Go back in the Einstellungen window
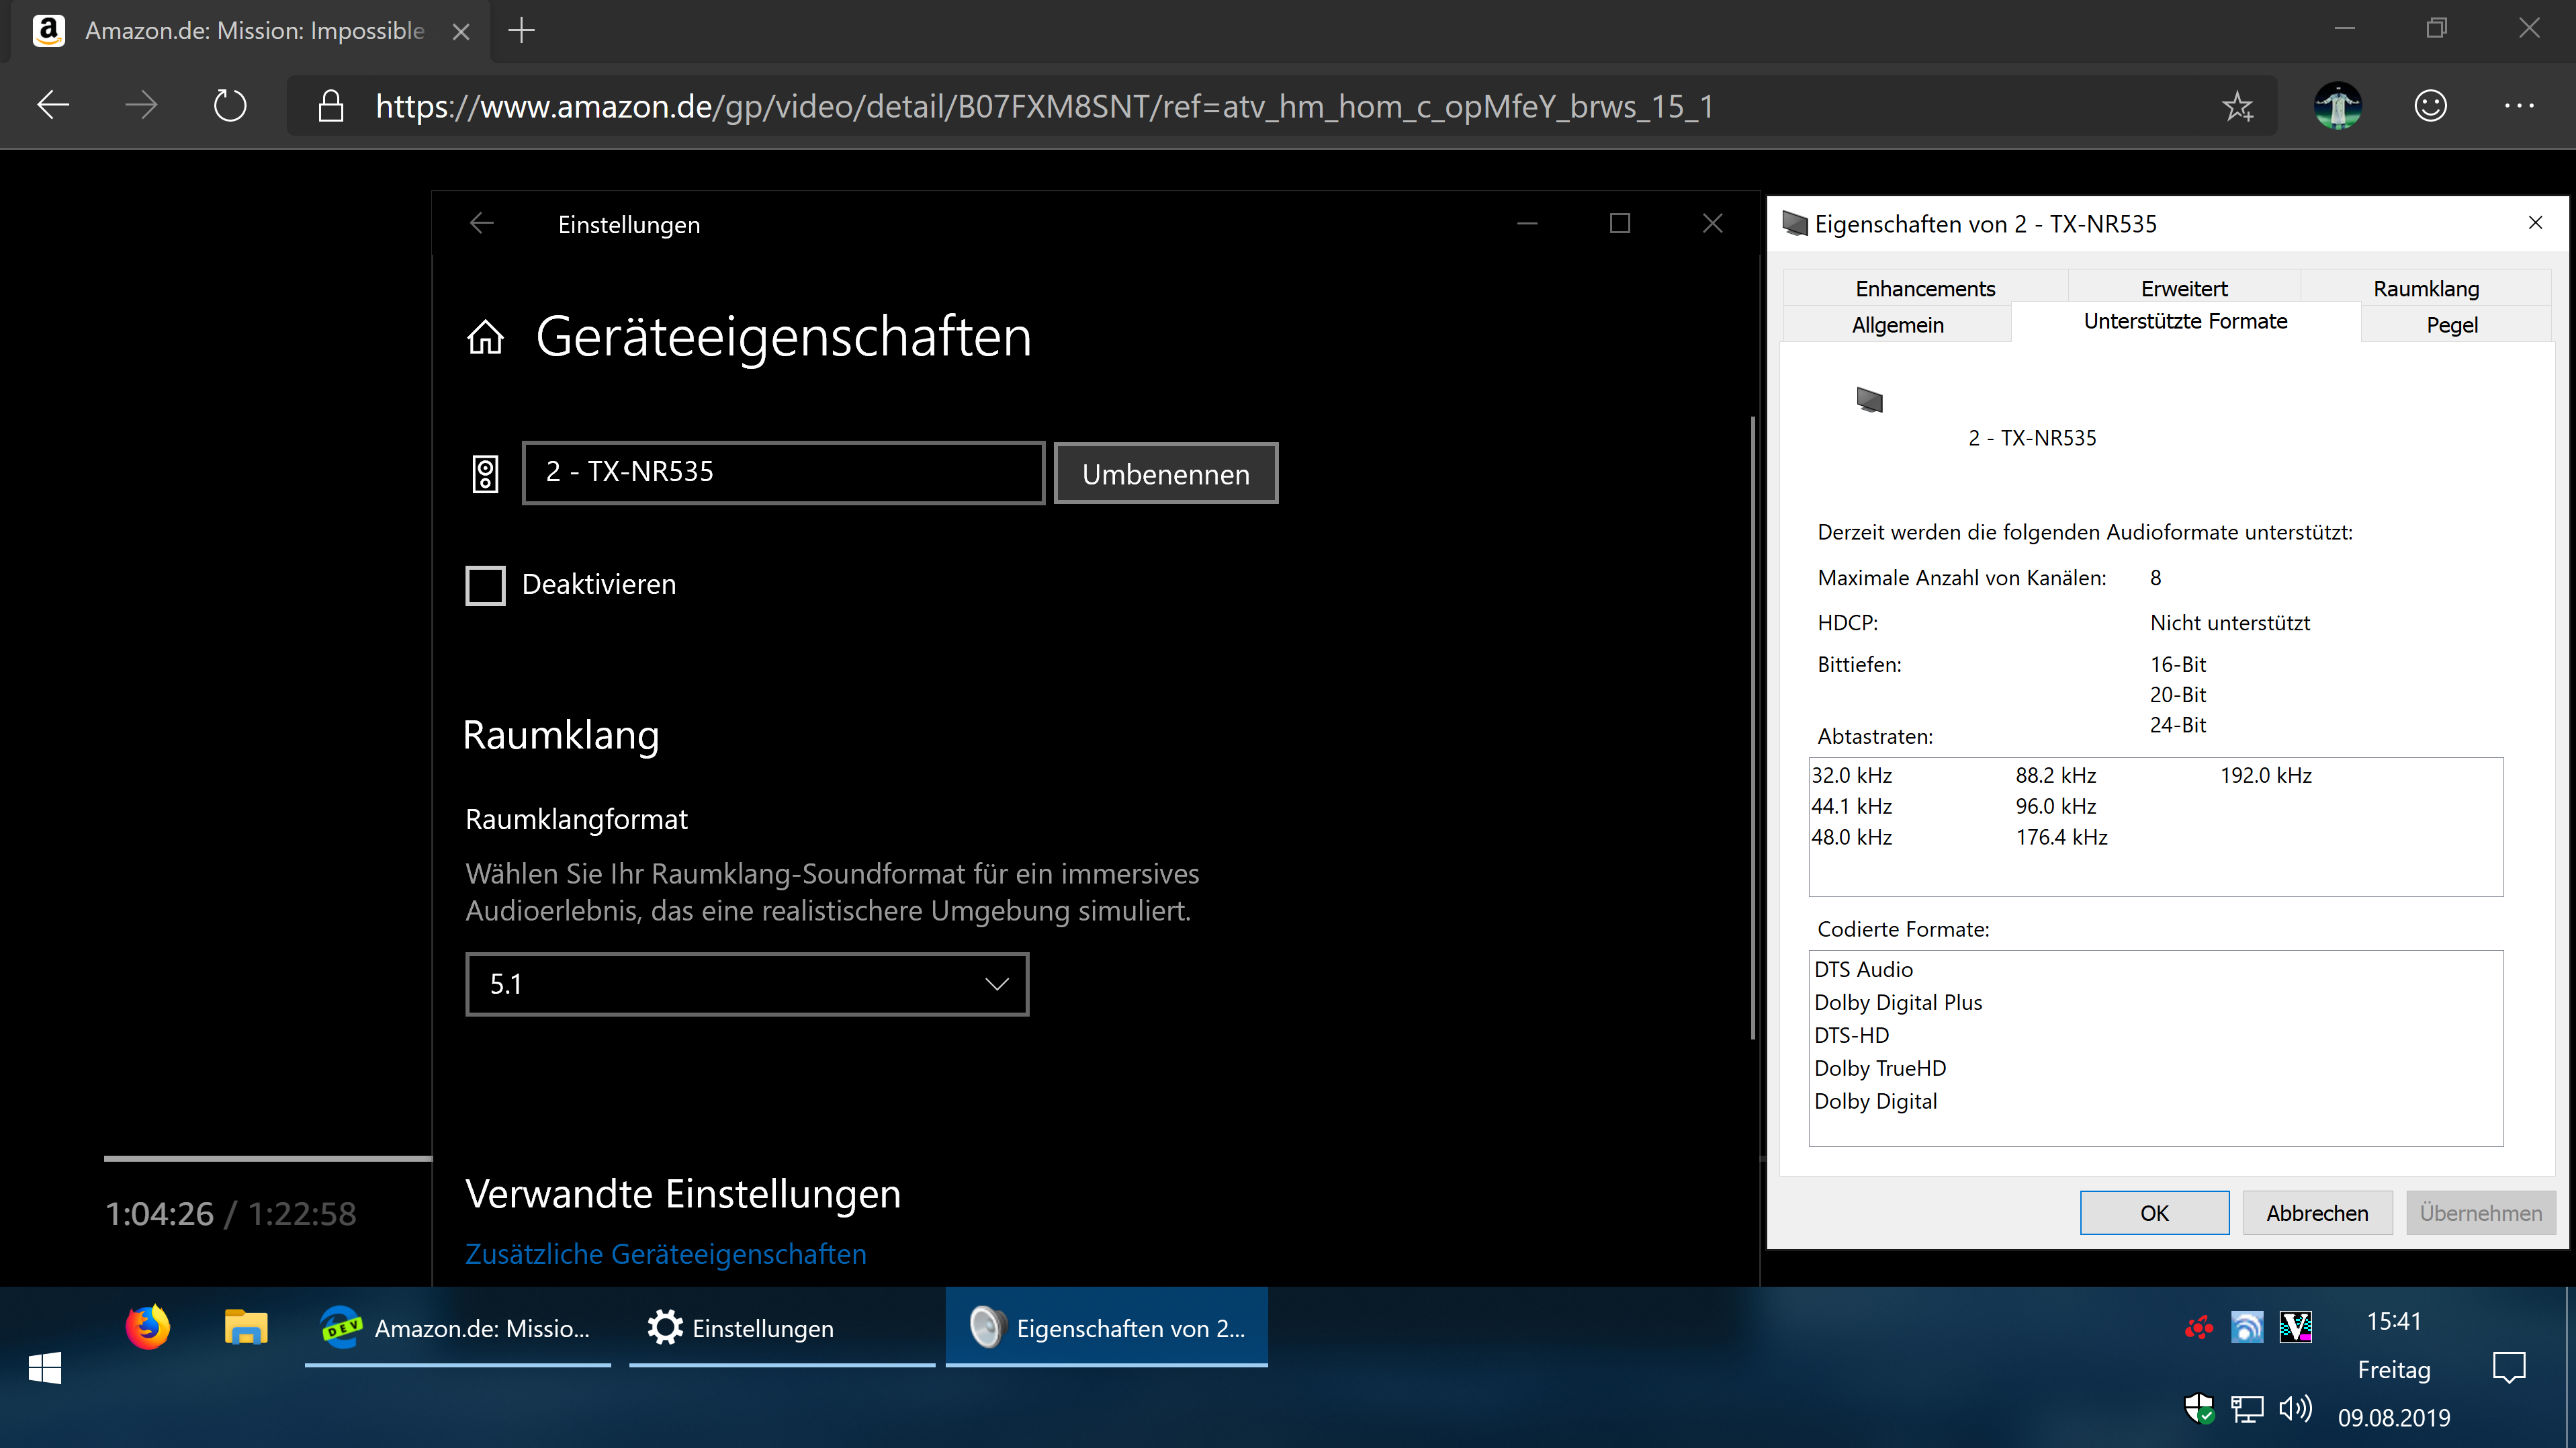The width and height of the screenshot is (2576, 1448). 482,223
